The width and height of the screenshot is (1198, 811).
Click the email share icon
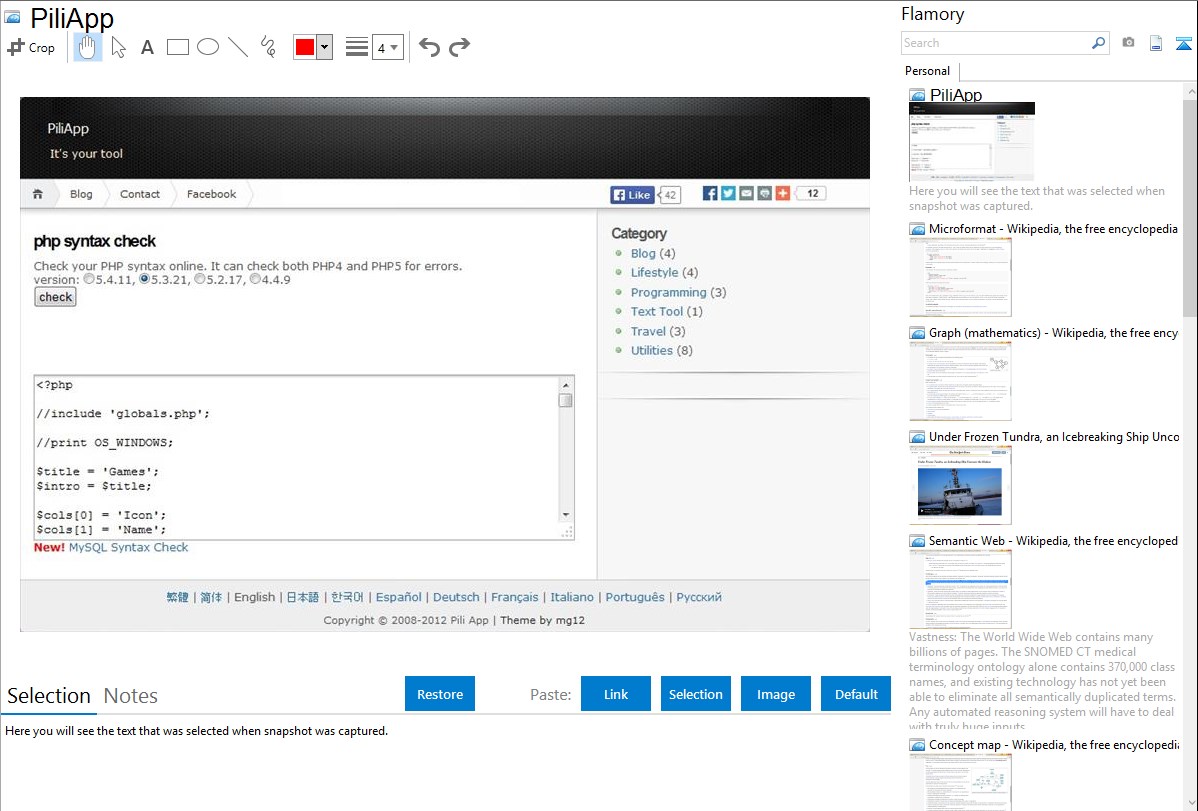tap(746, 193)
